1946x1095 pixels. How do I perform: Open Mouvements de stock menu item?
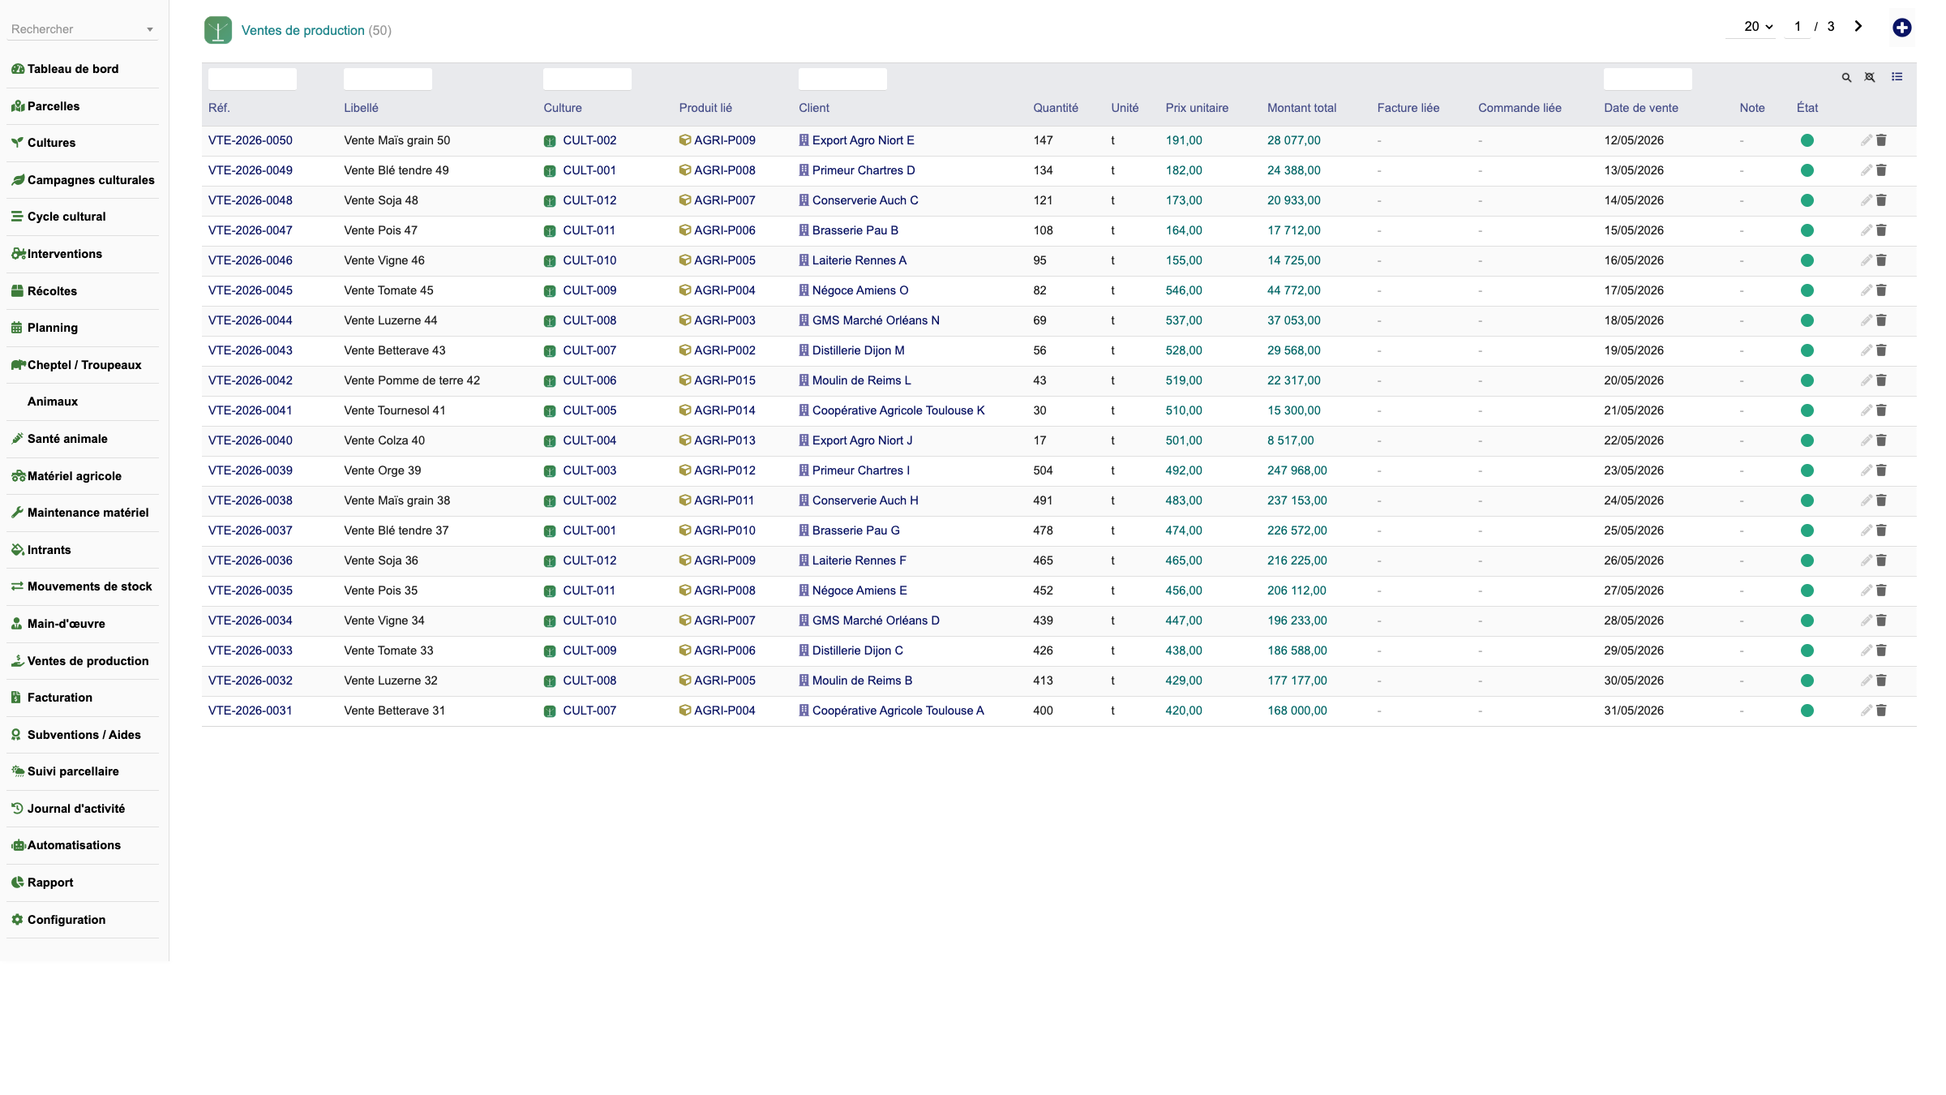point(89,587)
